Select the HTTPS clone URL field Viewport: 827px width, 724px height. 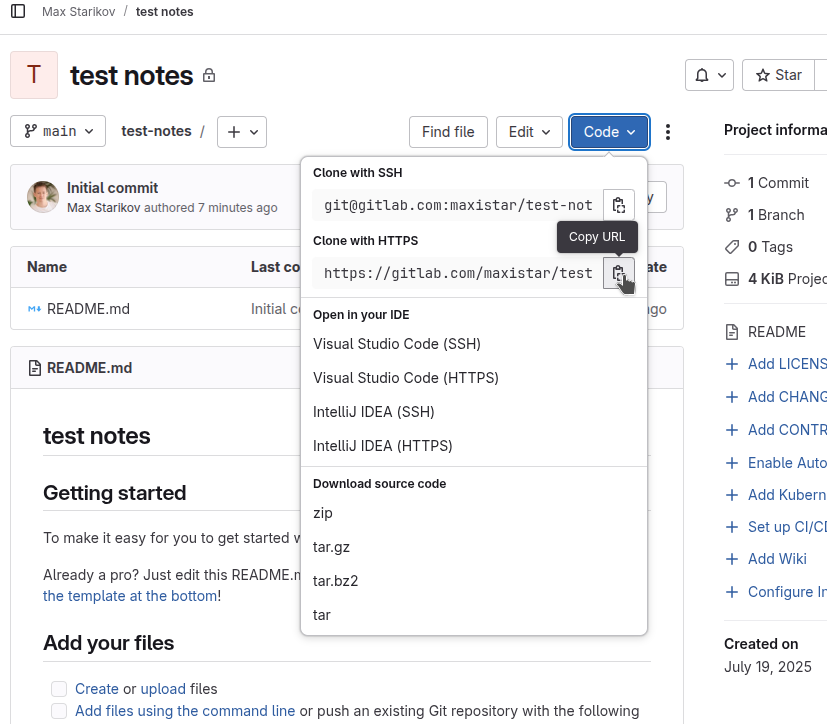pos(458,273)
